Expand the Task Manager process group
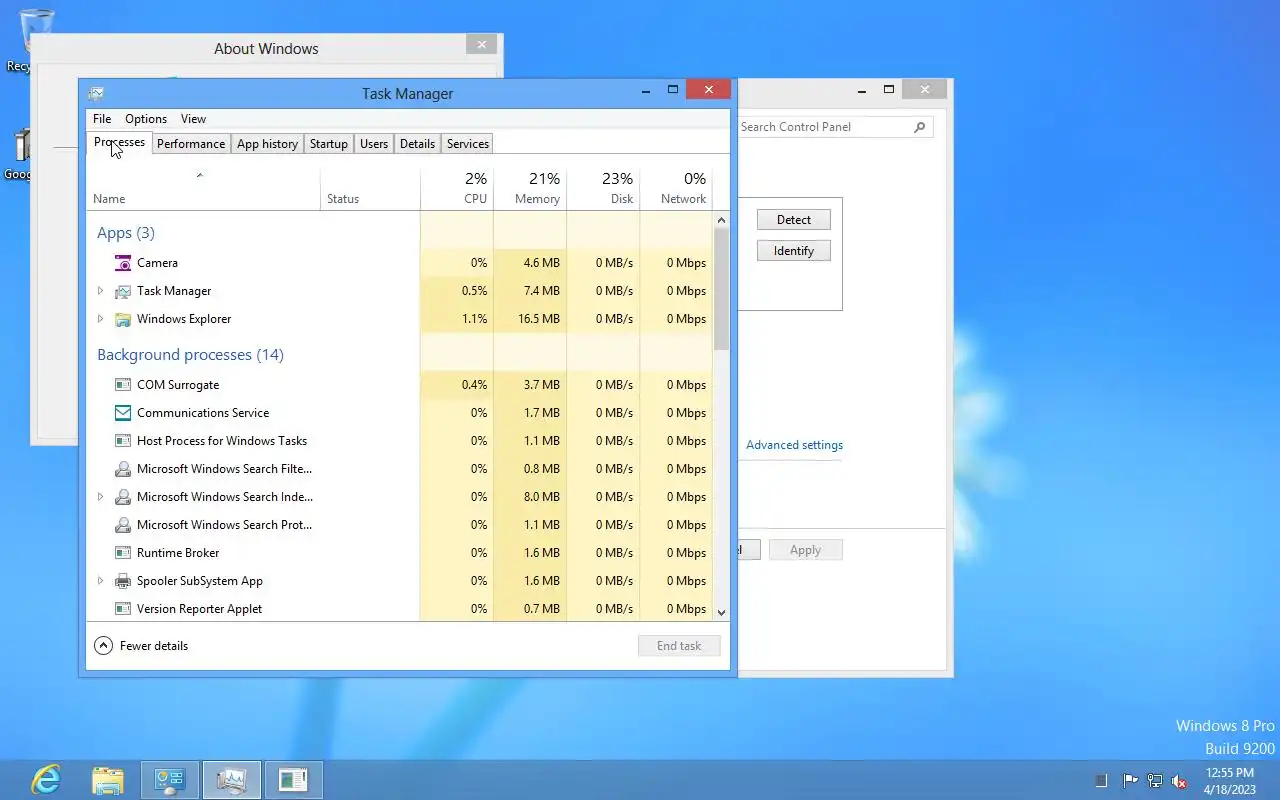Screen dimensions: 1280x800 (x=100, y=291)
